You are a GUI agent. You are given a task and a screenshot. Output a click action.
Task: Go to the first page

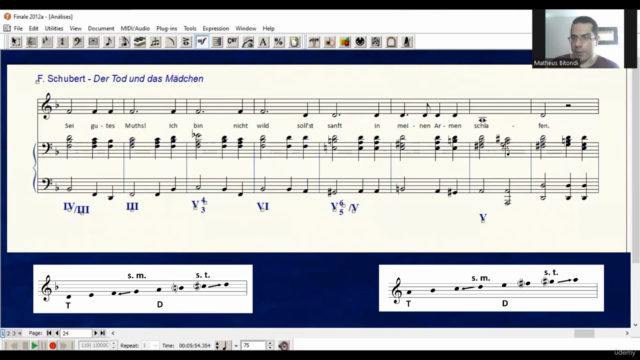(49, 333)
